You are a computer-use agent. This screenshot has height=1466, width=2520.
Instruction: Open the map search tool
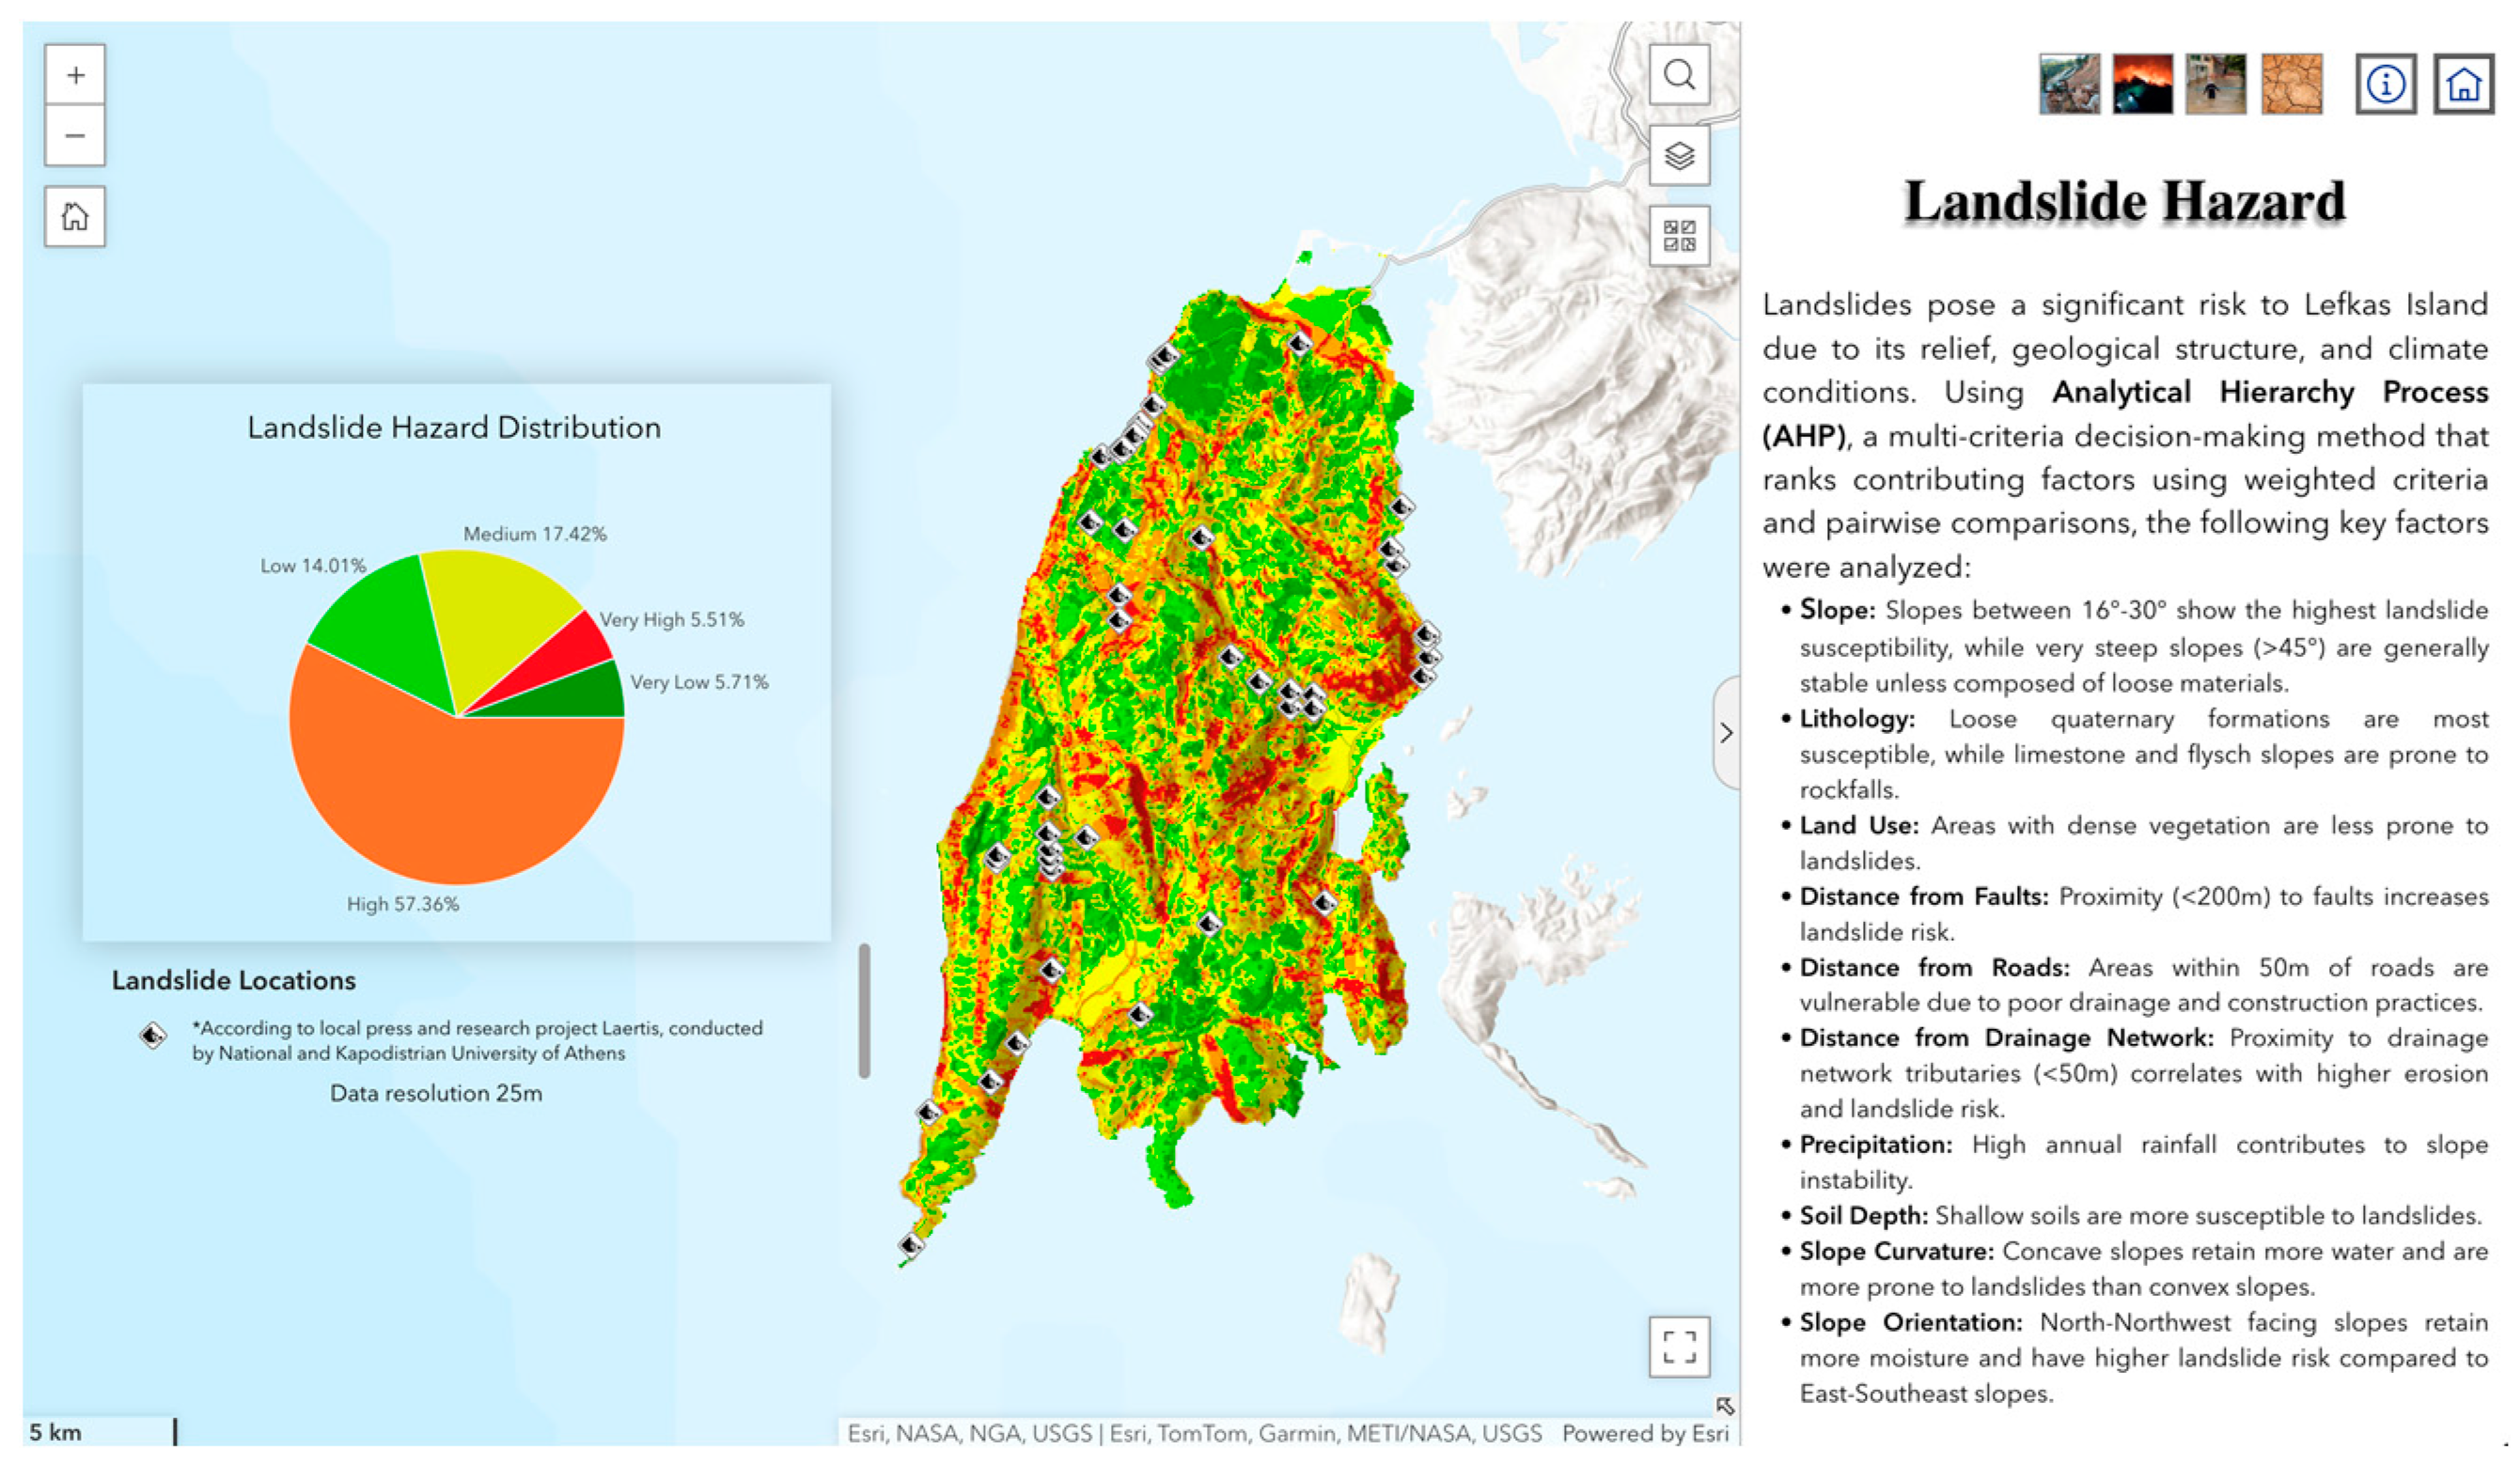point(1679,75)
